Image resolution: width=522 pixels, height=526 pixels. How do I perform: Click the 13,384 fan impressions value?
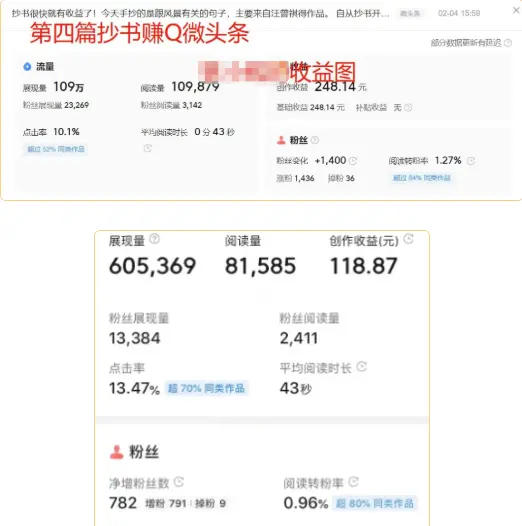(135, 338)
